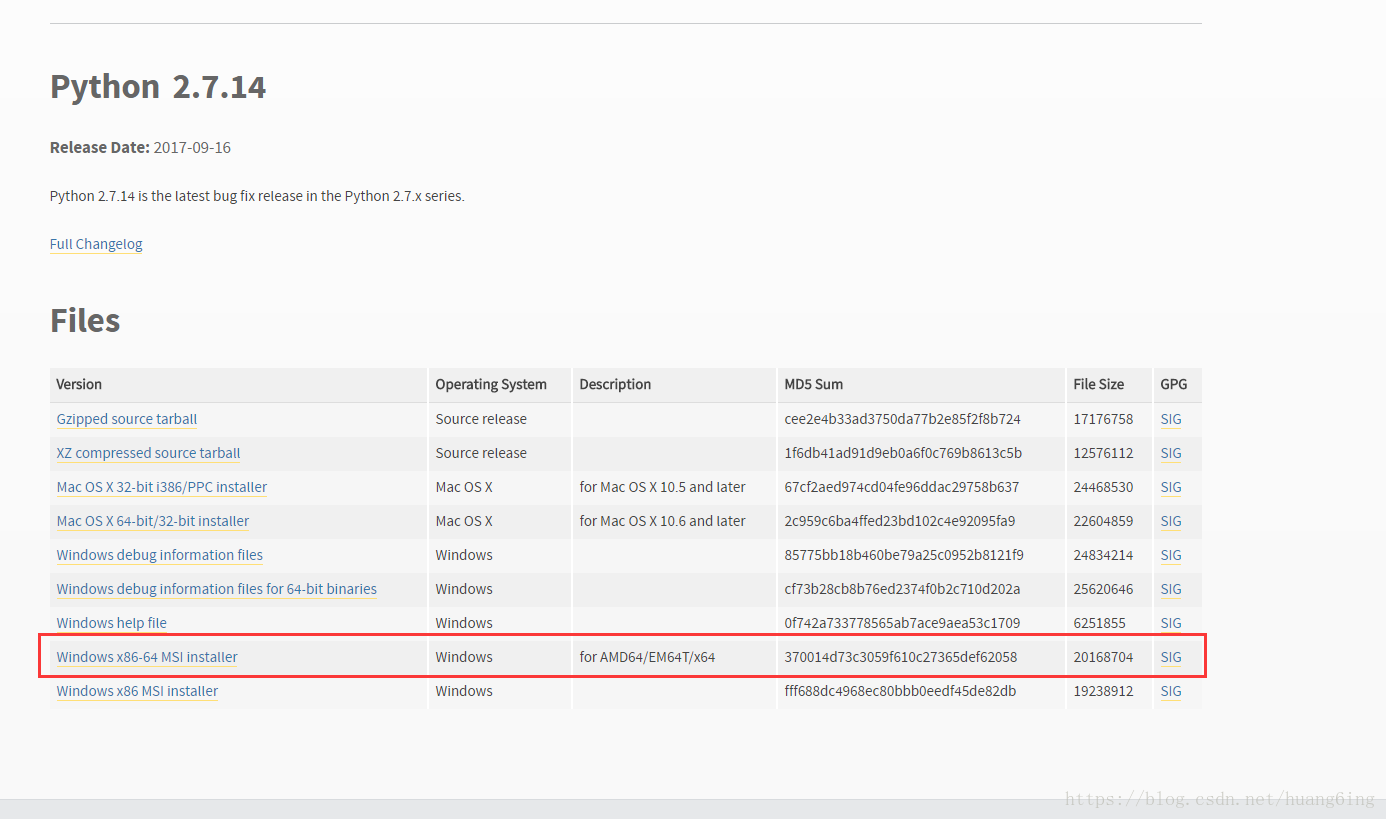Click description 'for AMD64/EM64T/x64'
The image size is (1386, 819).
(x=647, y=657)
